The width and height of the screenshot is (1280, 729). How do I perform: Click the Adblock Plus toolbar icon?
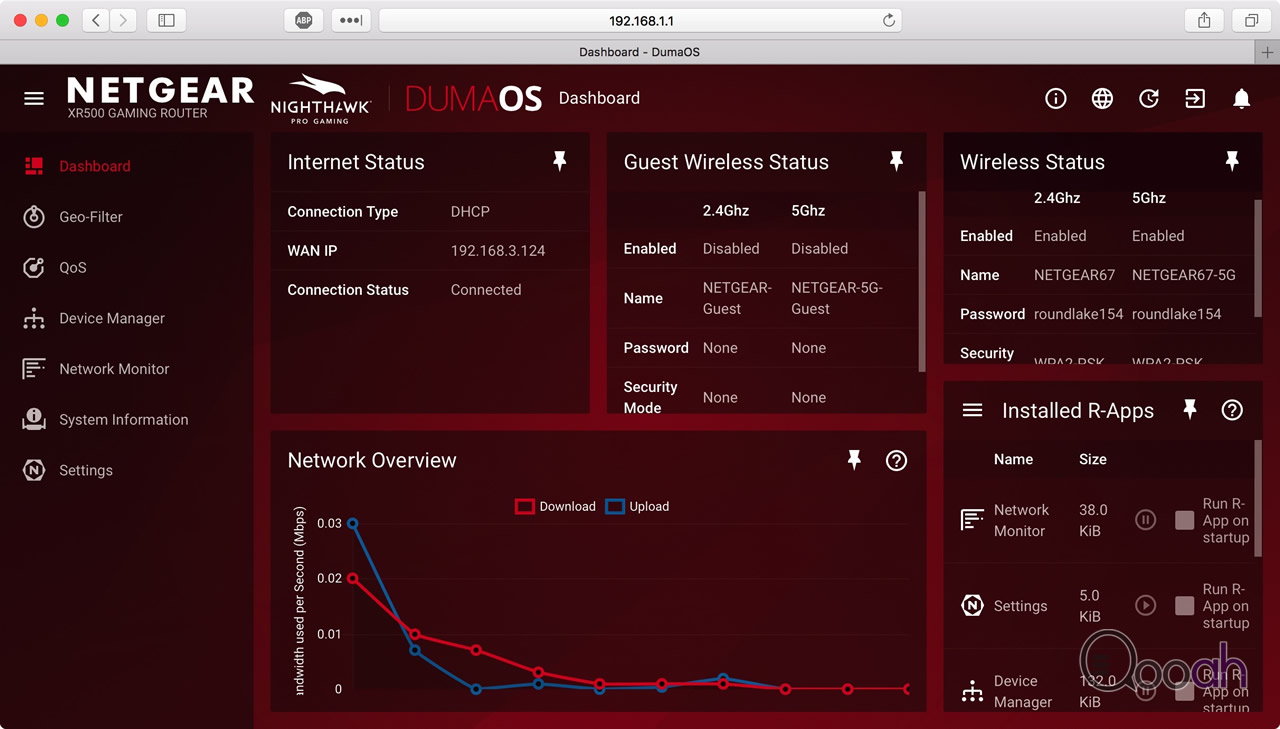point(303,20)
